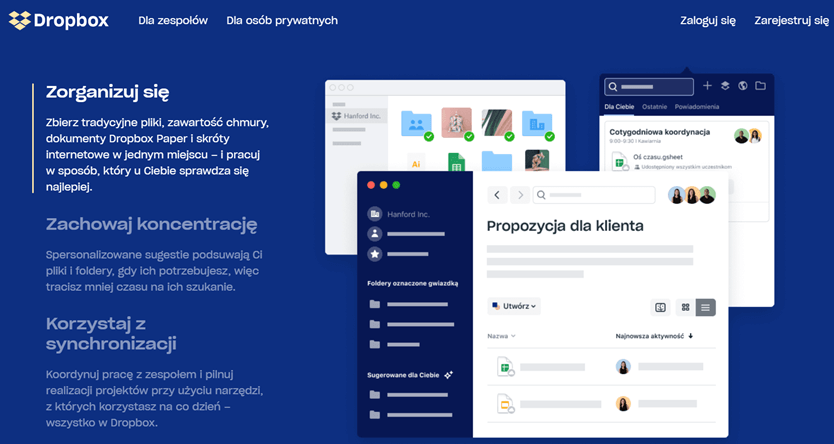This screenshot has width=834, height=444.
Task: Open the Dla zespołów menu item
Action: (x=173, y=21)
